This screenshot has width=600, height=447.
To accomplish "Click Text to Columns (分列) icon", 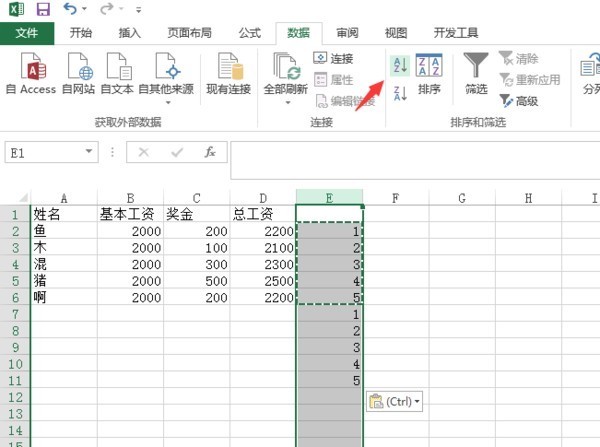I will coord(590,74).
